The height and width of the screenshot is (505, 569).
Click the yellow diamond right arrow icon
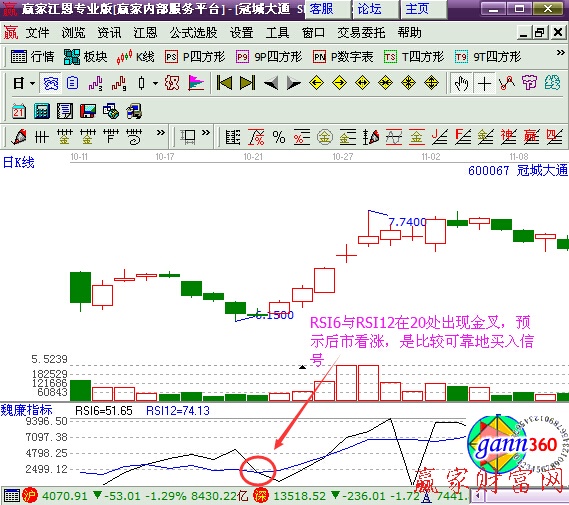[340, 83]
